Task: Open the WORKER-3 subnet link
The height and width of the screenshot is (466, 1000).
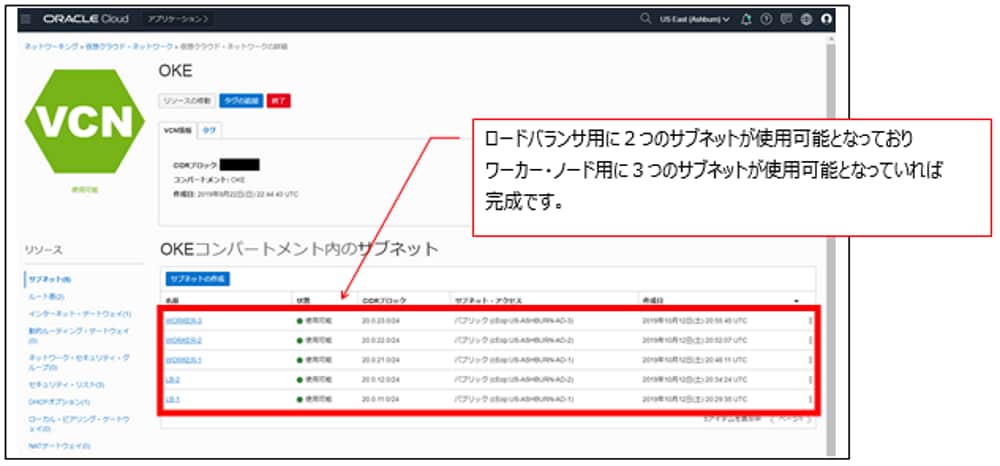Action: tap(184, 321)
